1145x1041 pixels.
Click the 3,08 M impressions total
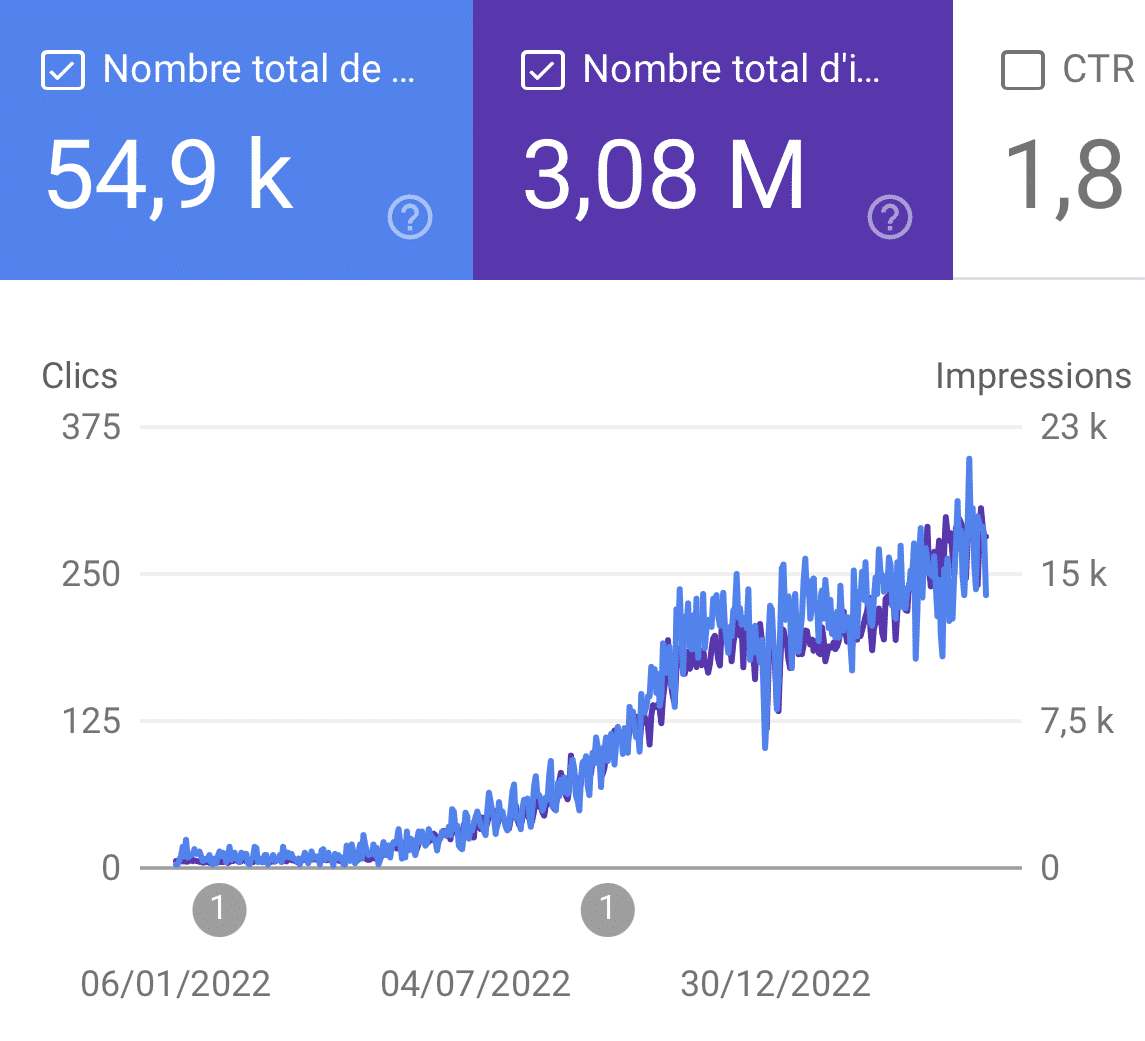click(665, 177)
